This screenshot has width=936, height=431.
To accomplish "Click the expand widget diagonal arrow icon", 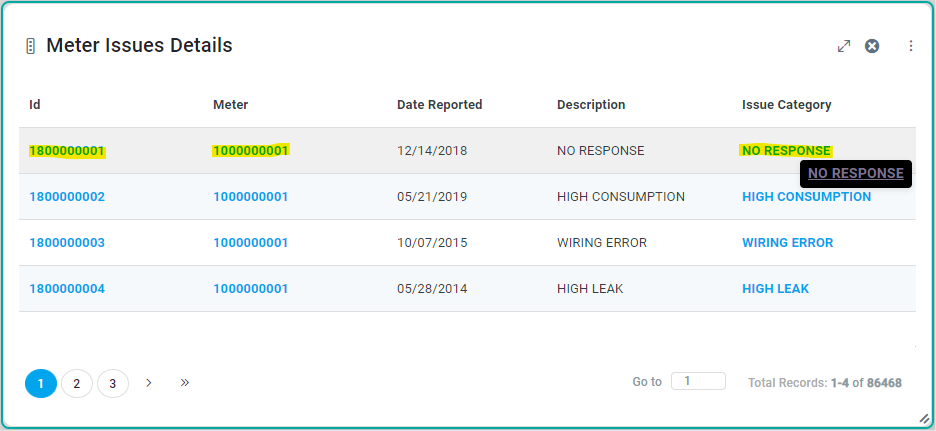I will point(844,46).
